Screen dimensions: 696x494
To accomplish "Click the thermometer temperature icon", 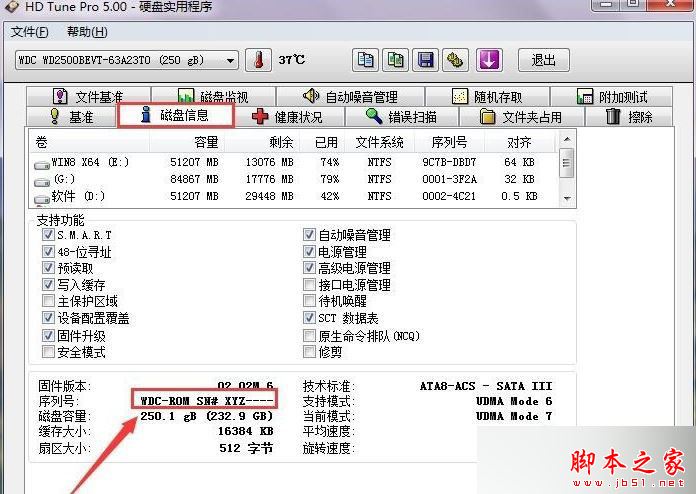I will tap(258, 60).
